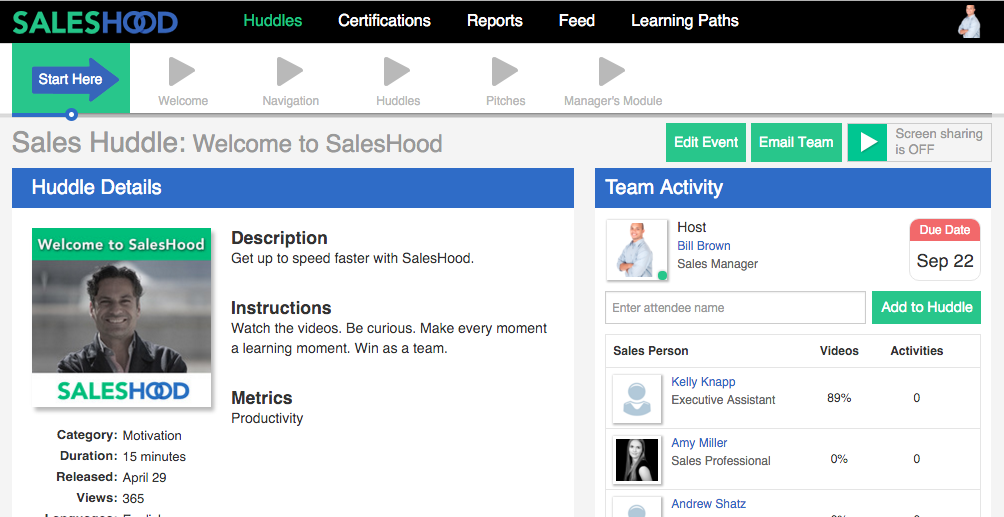
Task: Open Kelly Knapp's profile link
Action: click(703, 381)
